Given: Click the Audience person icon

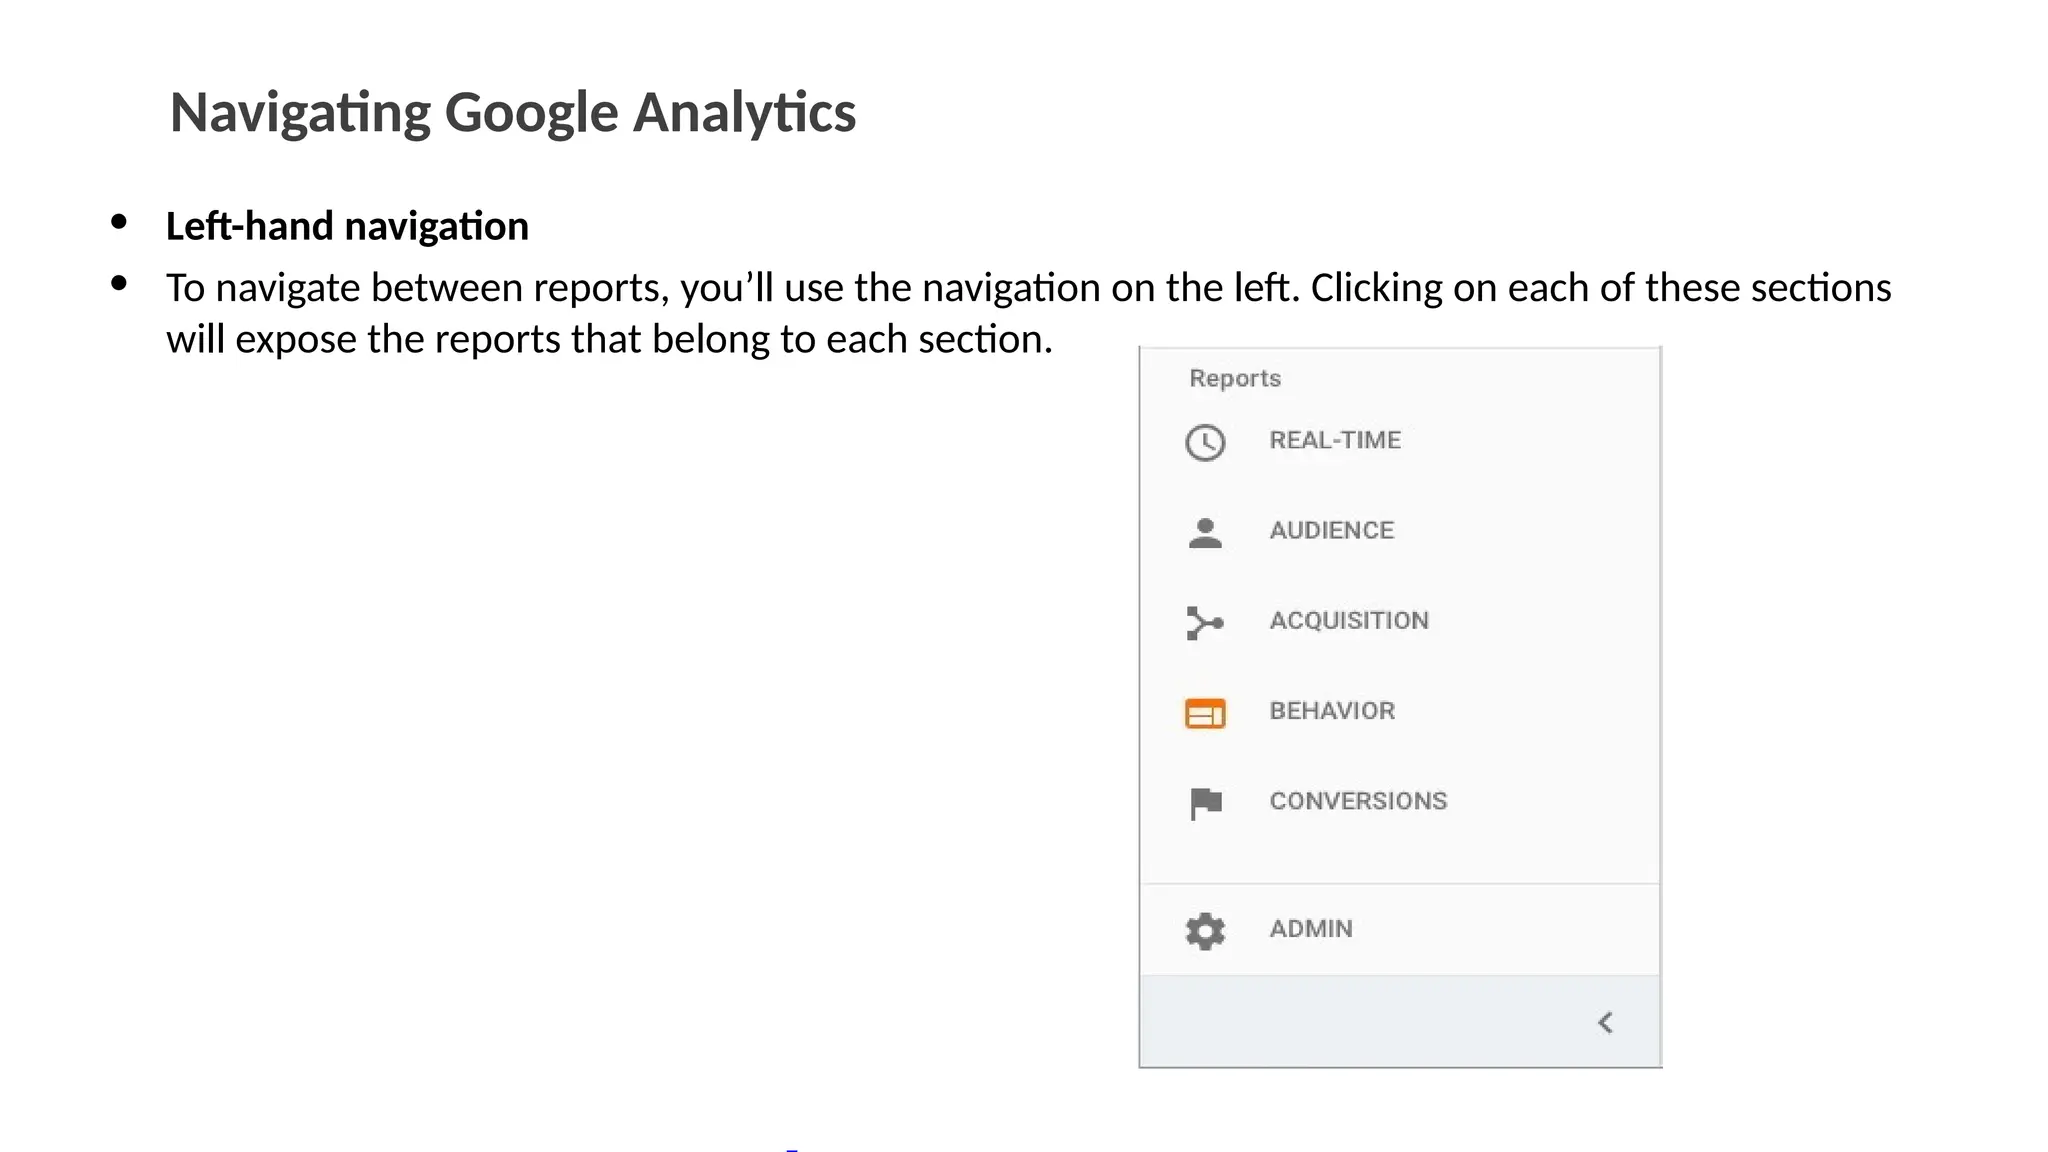Looking at the screenshot, I should pyautogui.click(x=1205, y=533).
